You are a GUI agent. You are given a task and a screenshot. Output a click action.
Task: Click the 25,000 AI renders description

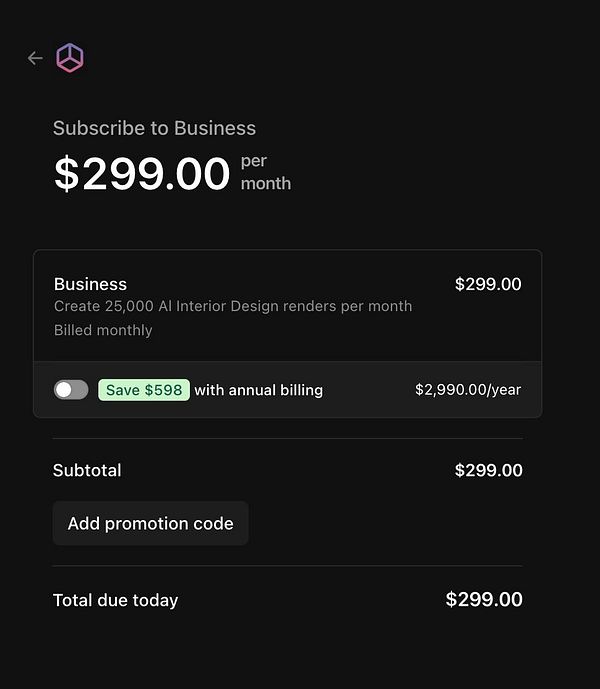coord(233,306)
